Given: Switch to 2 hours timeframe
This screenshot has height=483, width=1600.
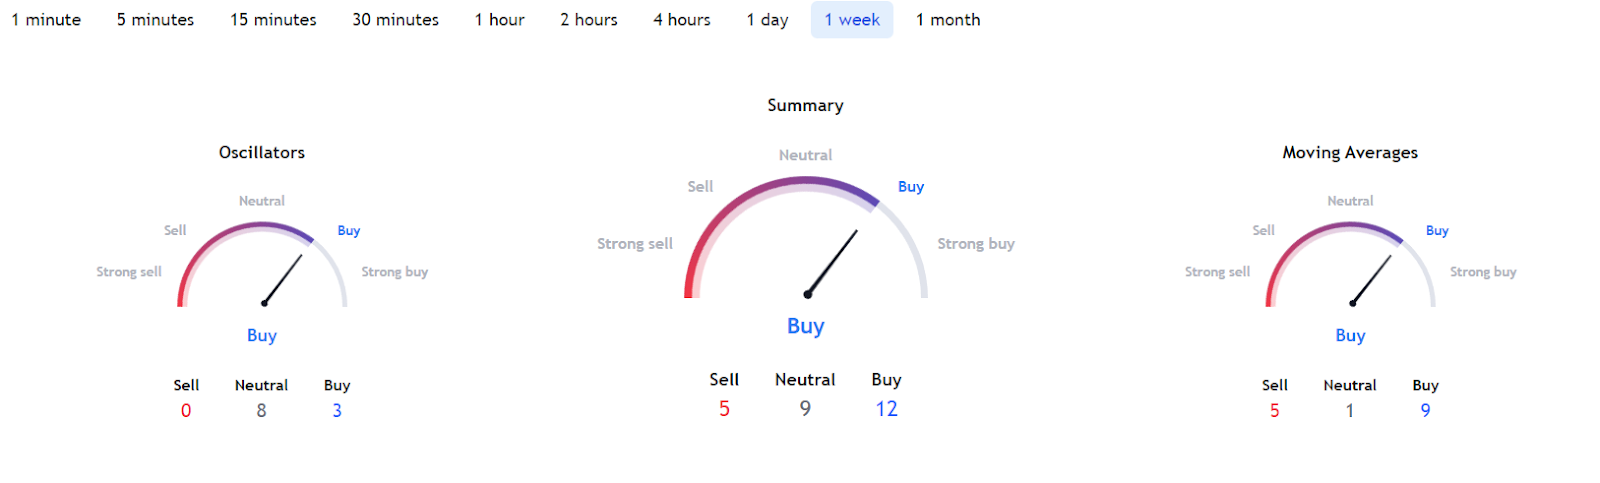Looking at the screenshot, I should (588, 20).
